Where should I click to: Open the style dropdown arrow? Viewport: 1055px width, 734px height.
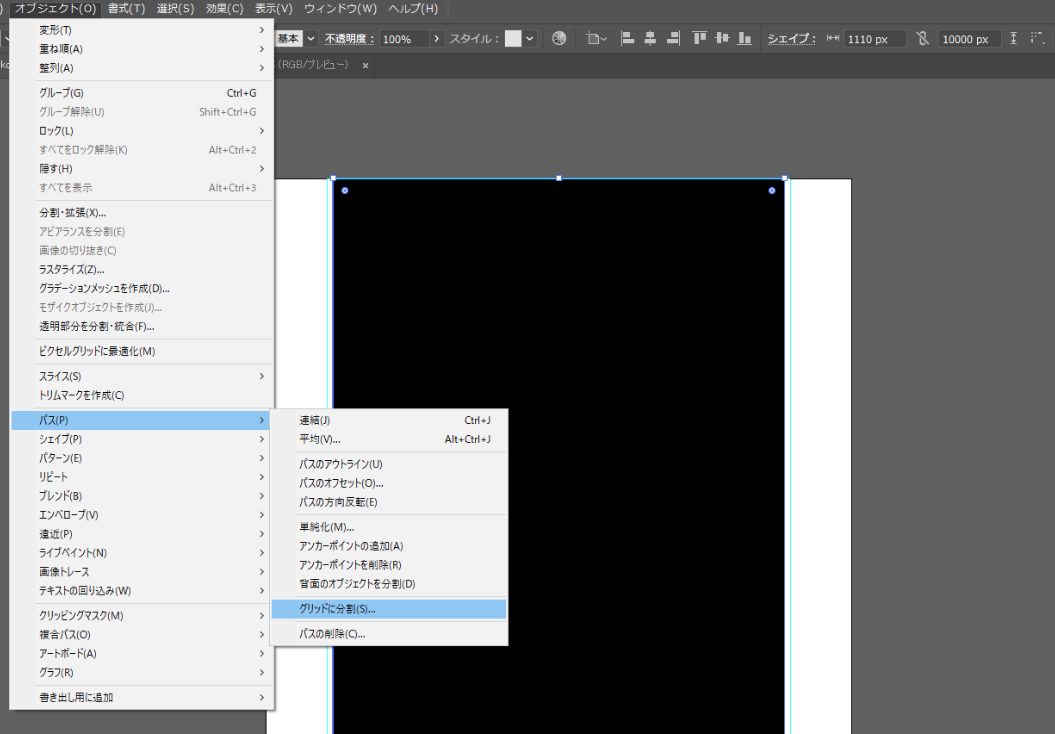pyautogui.click(x=530, y=38)
